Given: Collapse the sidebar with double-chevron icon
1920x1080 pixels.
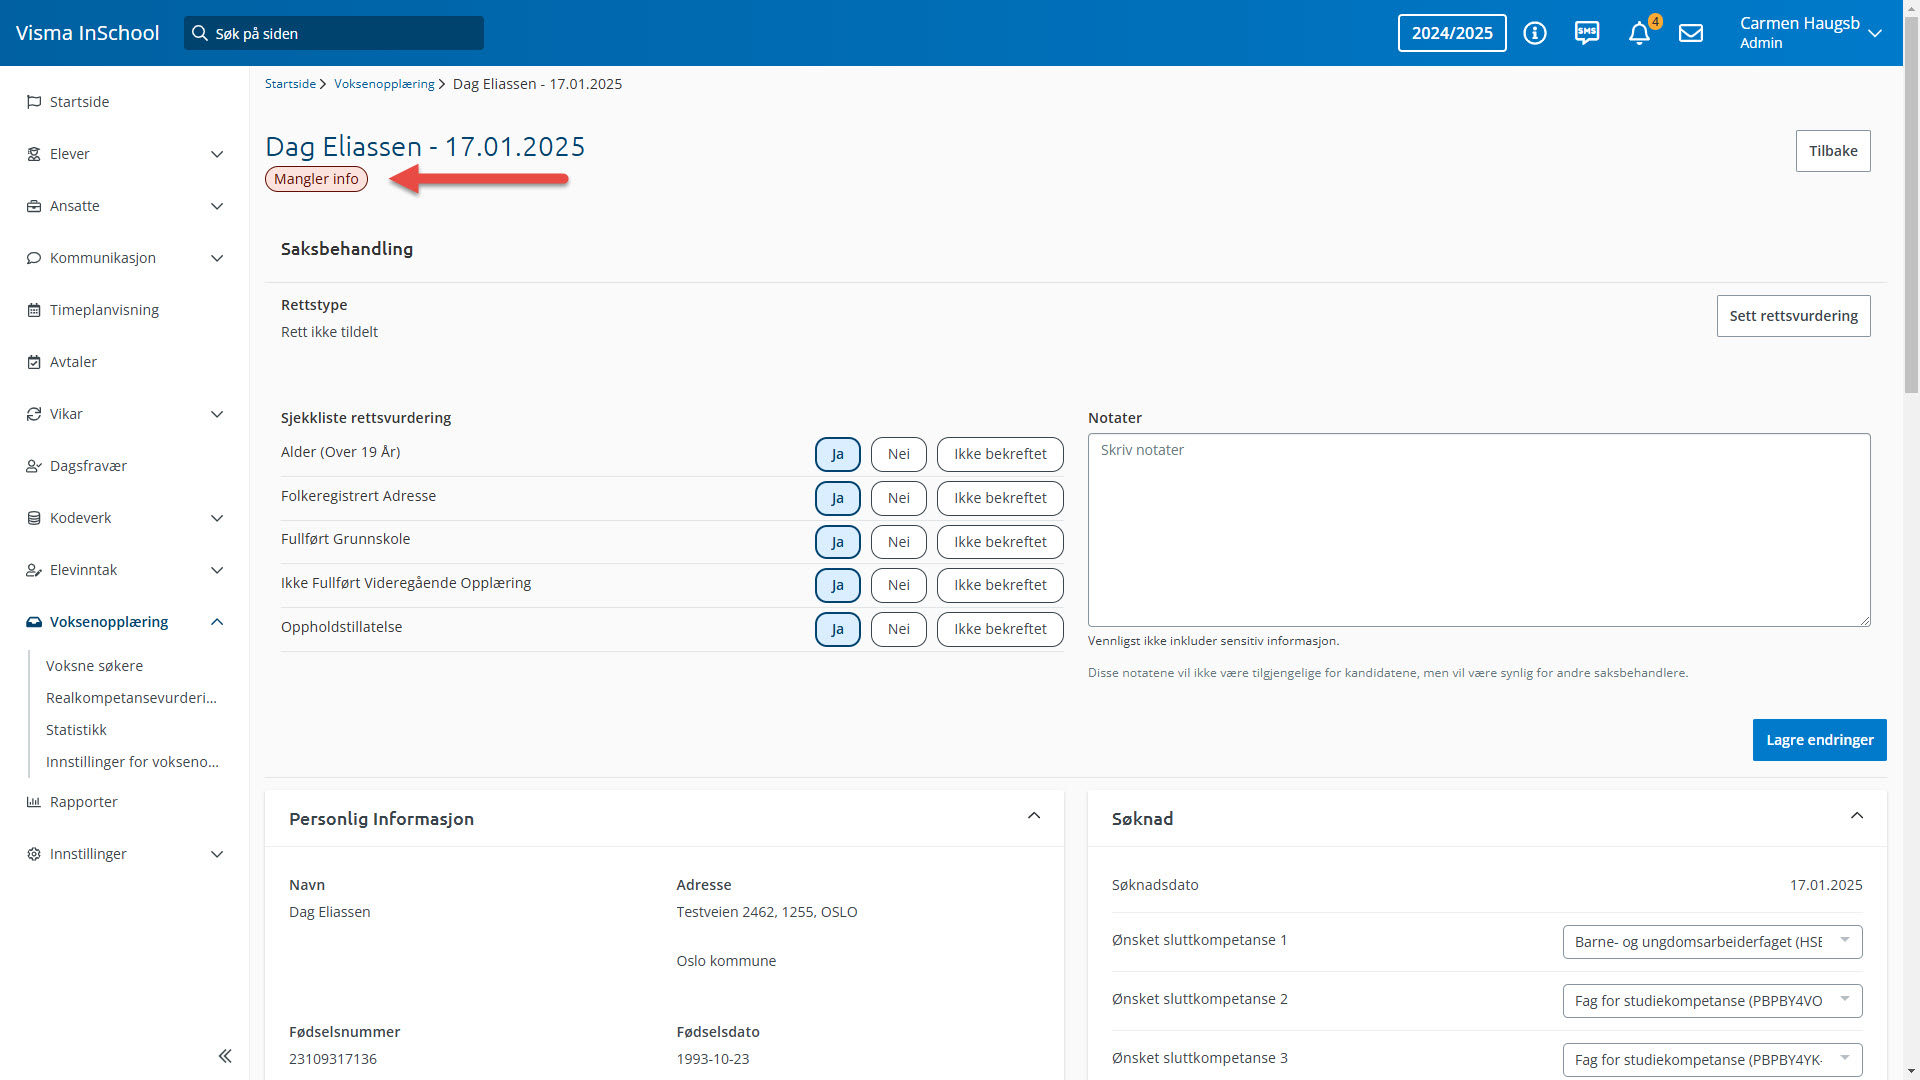Looking at the screenshot, I should click(x=225, y=1056).
